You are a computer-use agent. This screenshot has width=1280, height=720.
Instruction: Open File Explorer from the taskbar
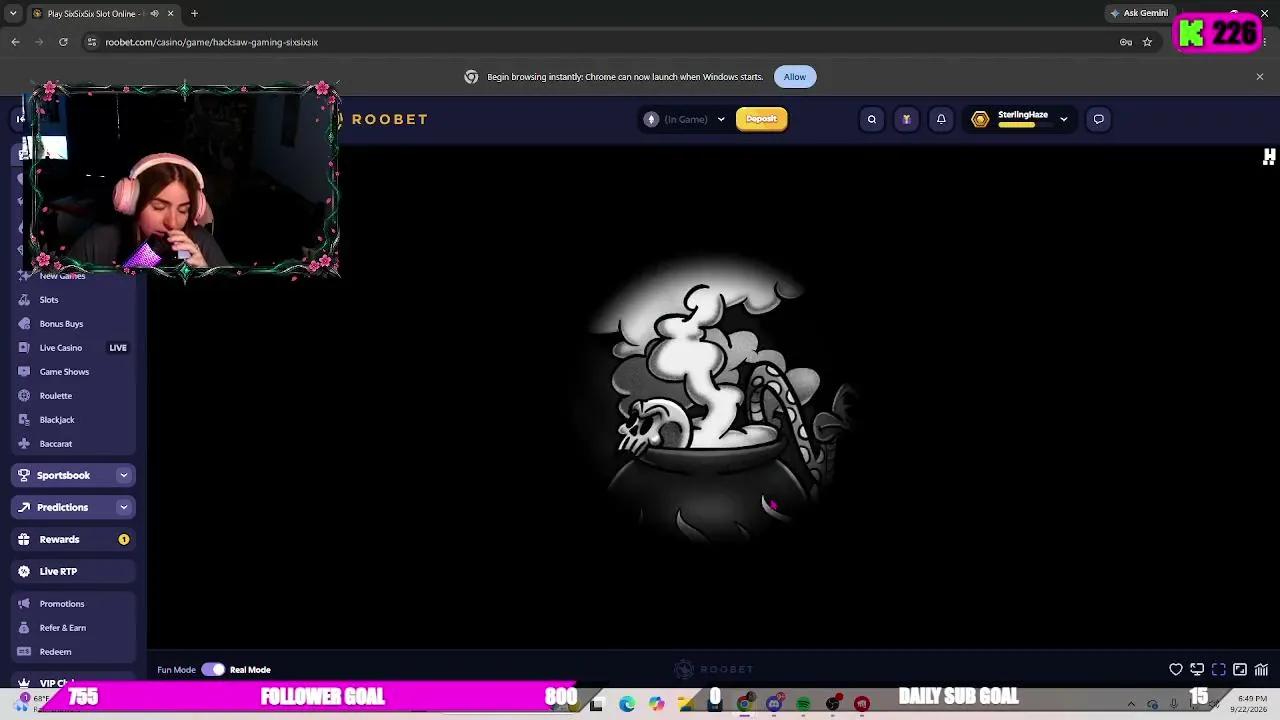click(x=685, y=704)
